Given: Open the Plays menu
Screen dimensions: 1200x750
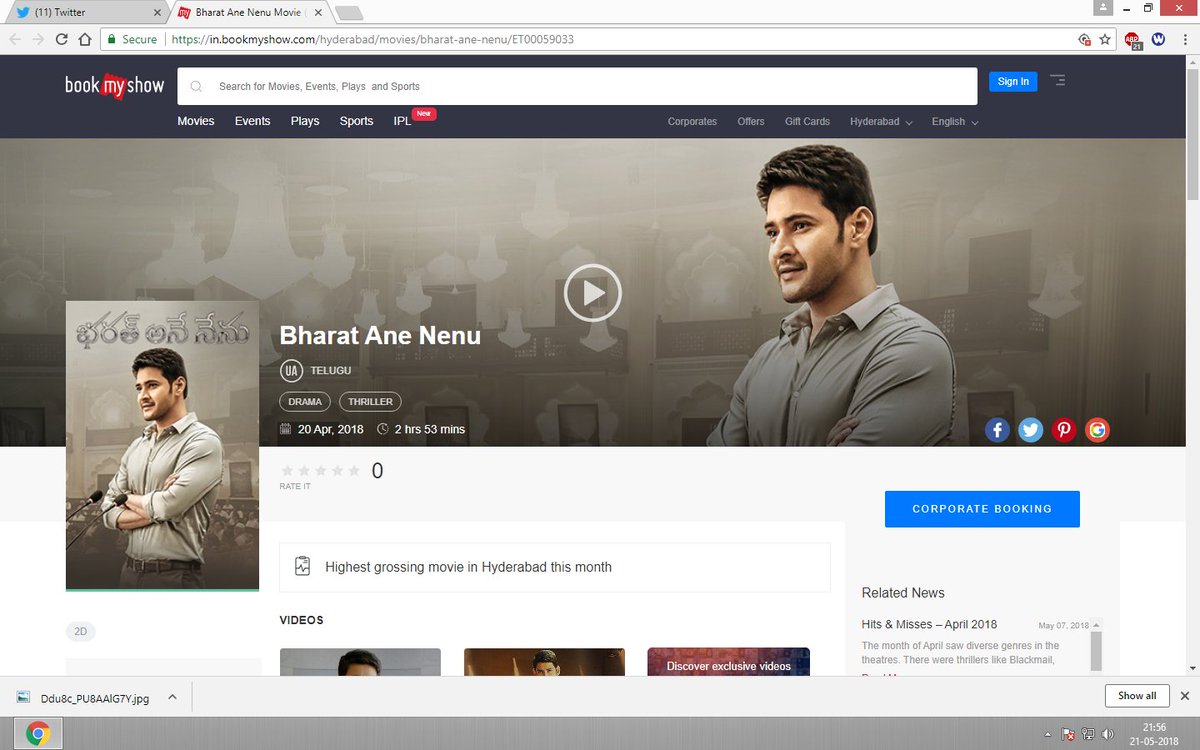Looking at the screenshot, I should (305, 121).
